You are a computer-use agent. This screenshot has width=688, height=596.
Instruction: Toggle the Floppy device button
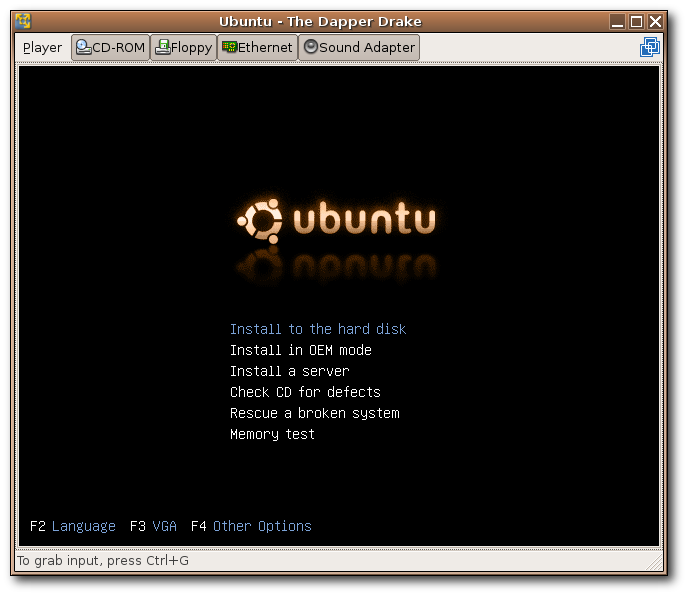(183, 47)
